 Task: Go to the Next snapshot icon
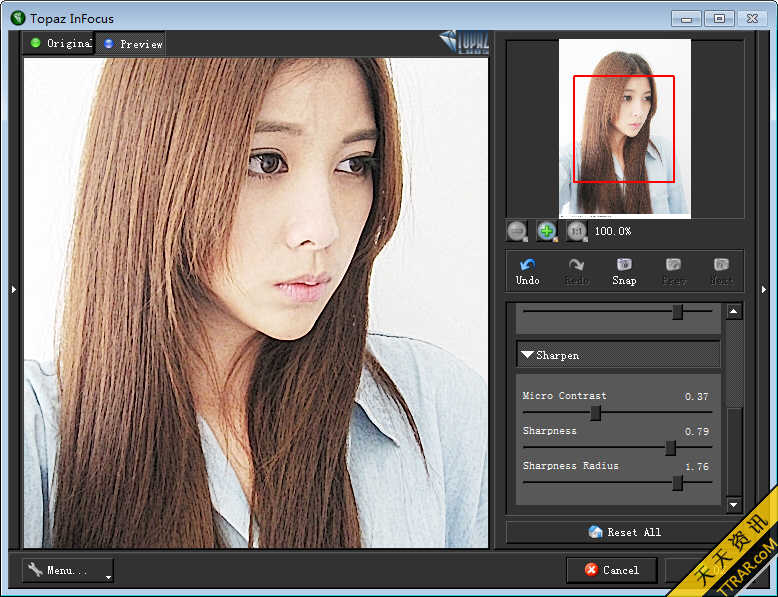pos(721,265)
